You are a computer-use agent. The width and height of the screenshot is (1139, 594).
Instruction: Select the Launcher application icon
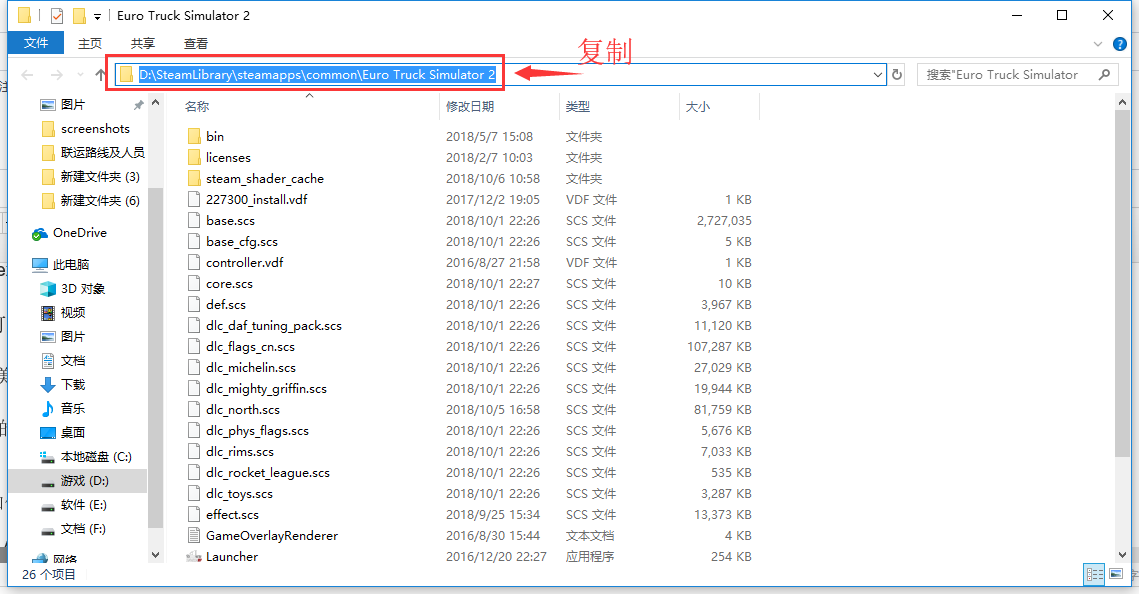coord(194,557)
